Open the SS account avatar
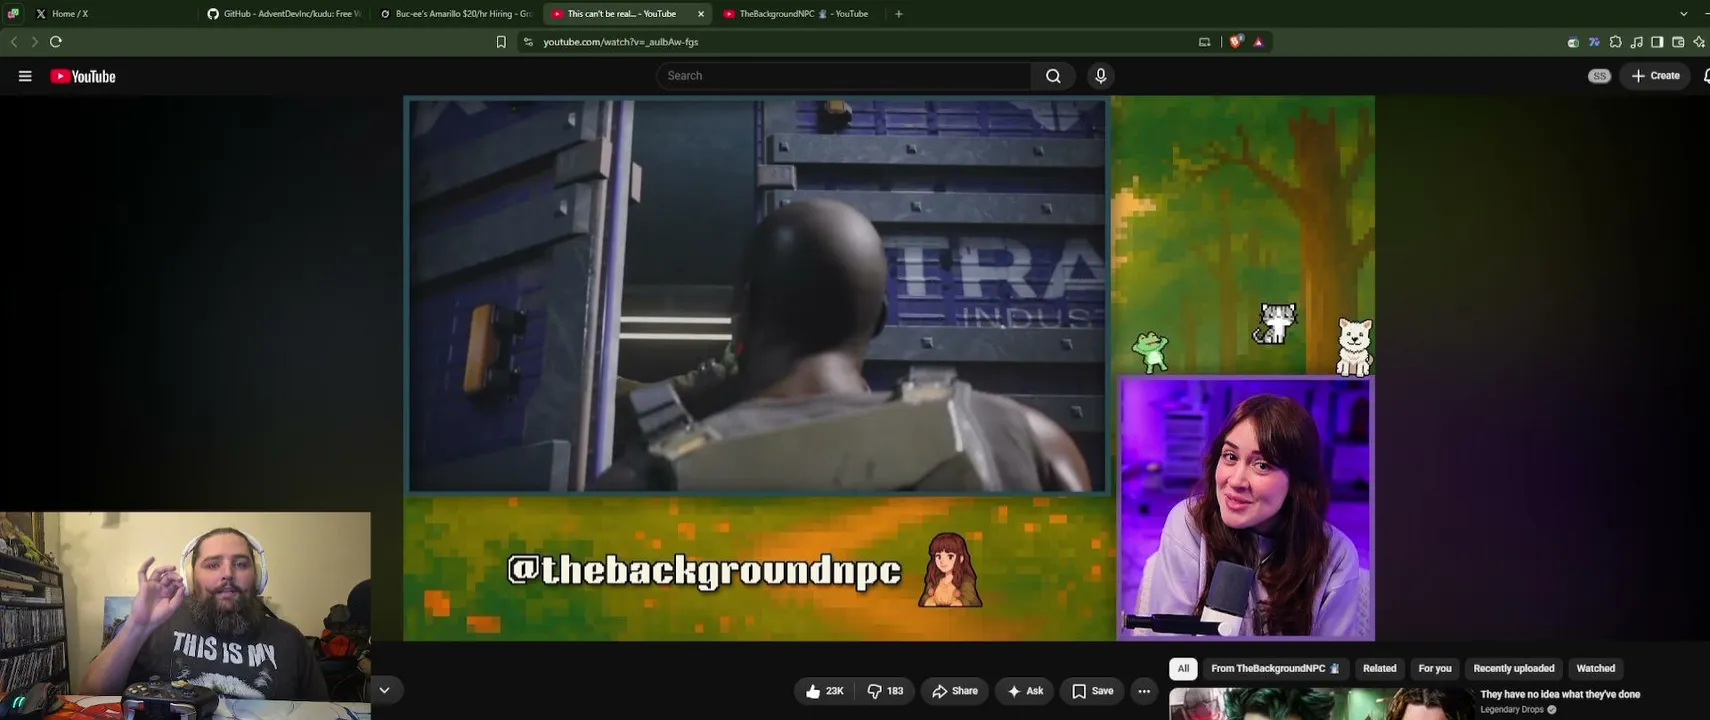The height and width of the screenshot is (720, 1710). pos(1599,76)
